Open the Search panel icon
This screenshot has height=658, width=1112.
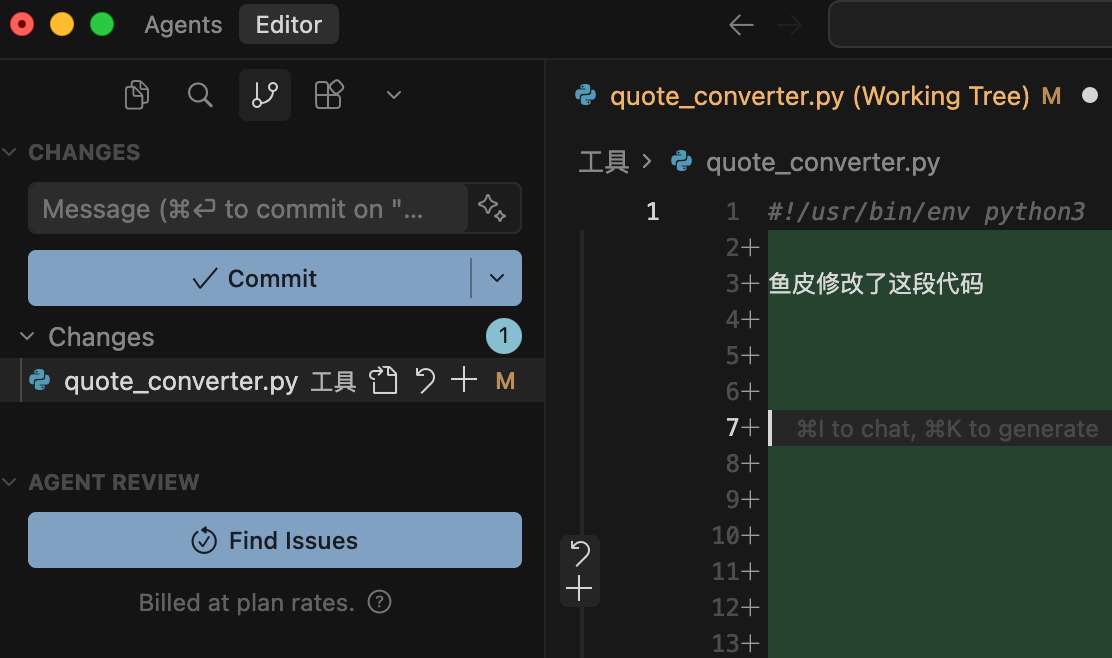coord(200,95)
